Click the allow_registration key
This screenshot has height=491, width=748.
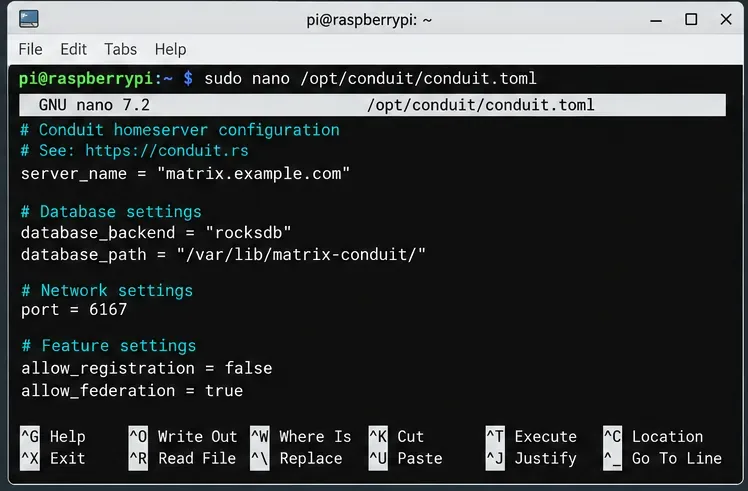[x=108, y=368]
